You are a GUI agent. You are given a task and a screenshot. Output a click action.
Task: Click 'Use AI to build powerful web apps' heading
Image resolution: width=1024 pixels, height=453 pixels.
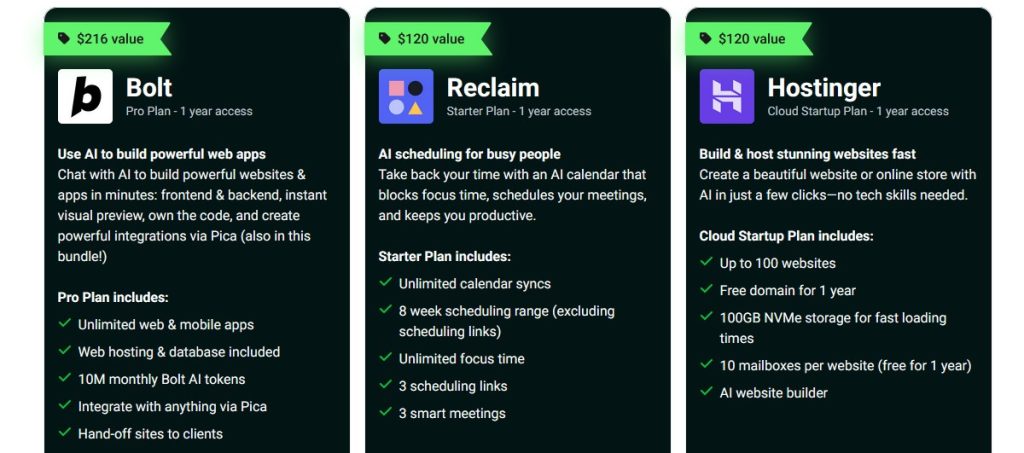pos(161,154)
